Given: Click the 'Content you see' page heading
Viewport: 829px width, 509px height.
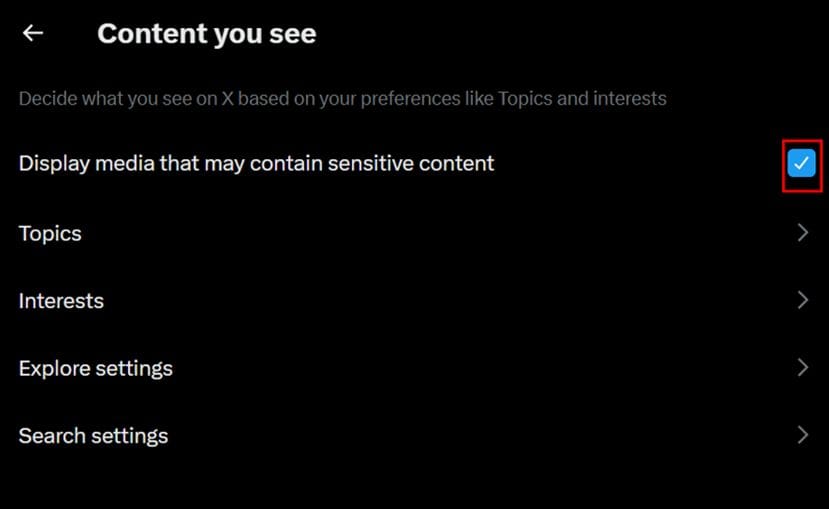Looking at the screenshot, I should click(x=206, y=34).
